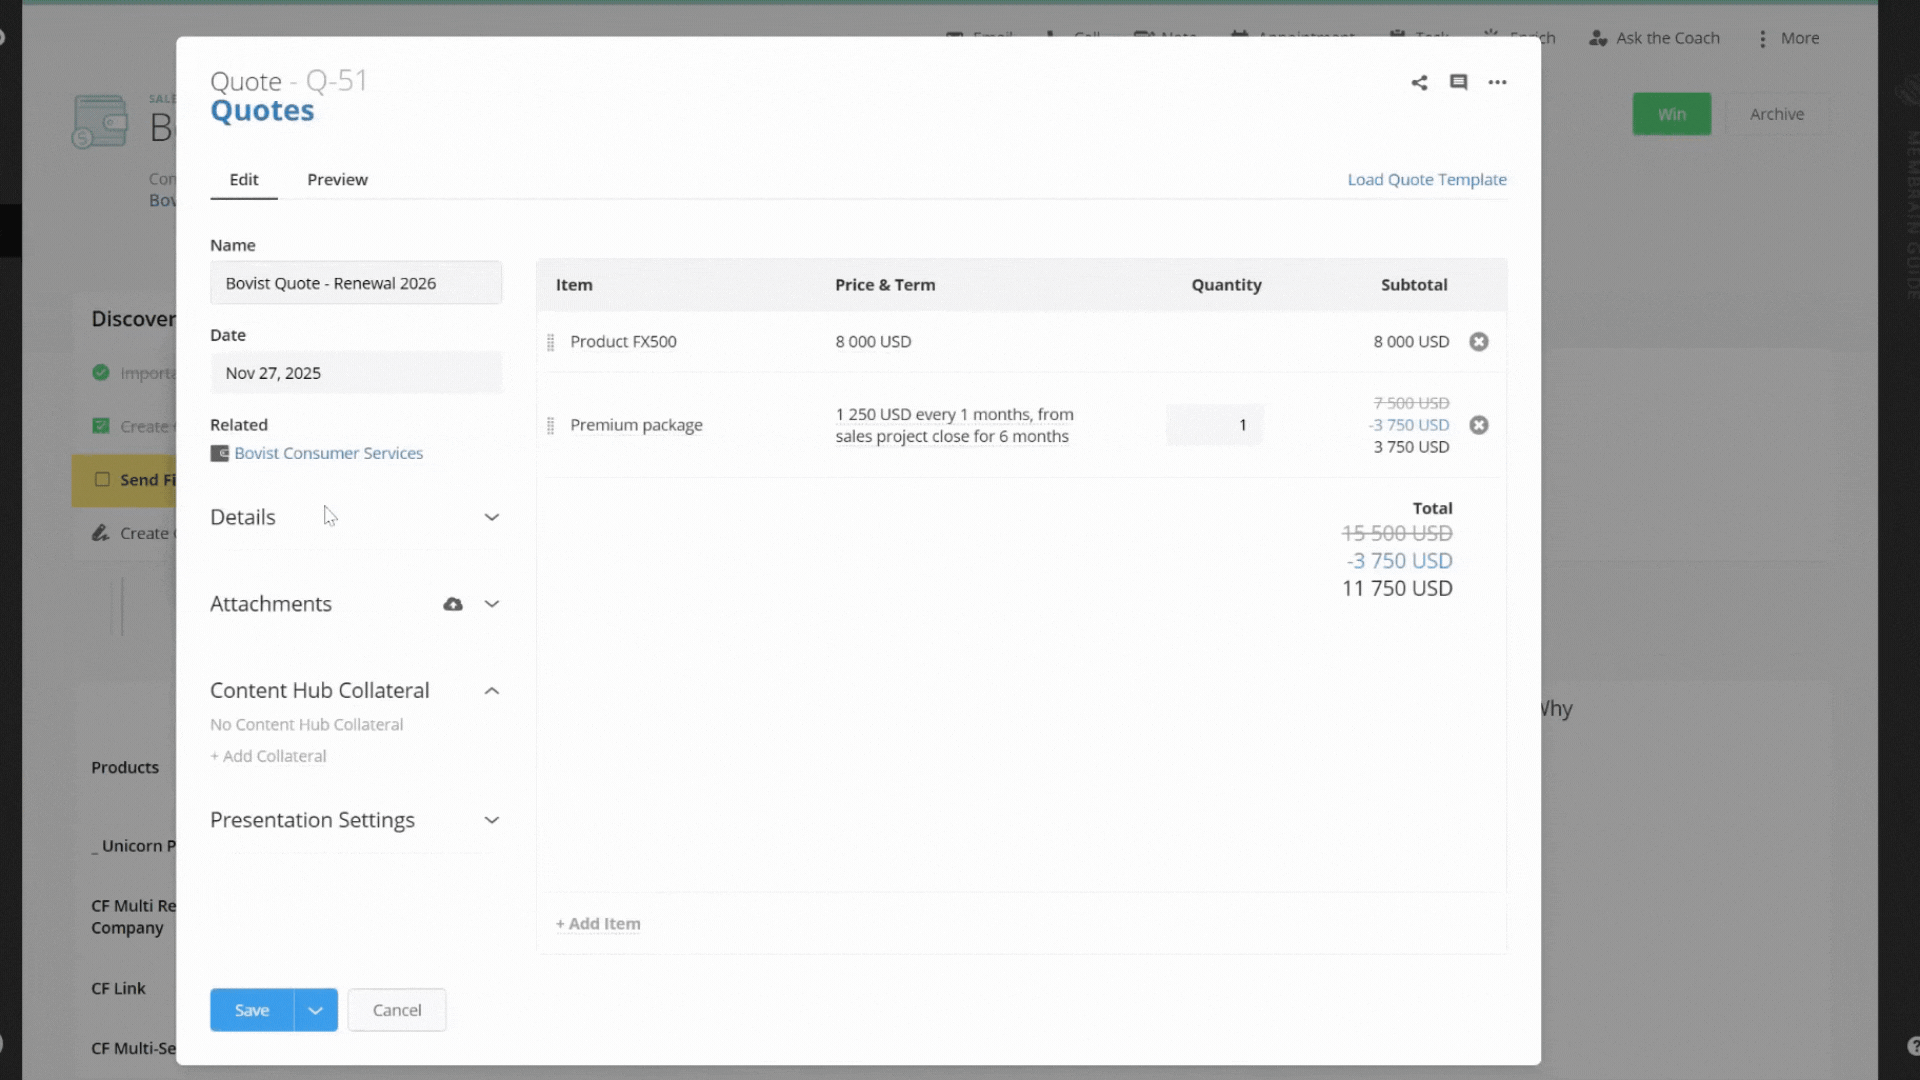This screenshot has height=1080, width=1920.
Task: Expand the Details section
Action: coord(491,517)
